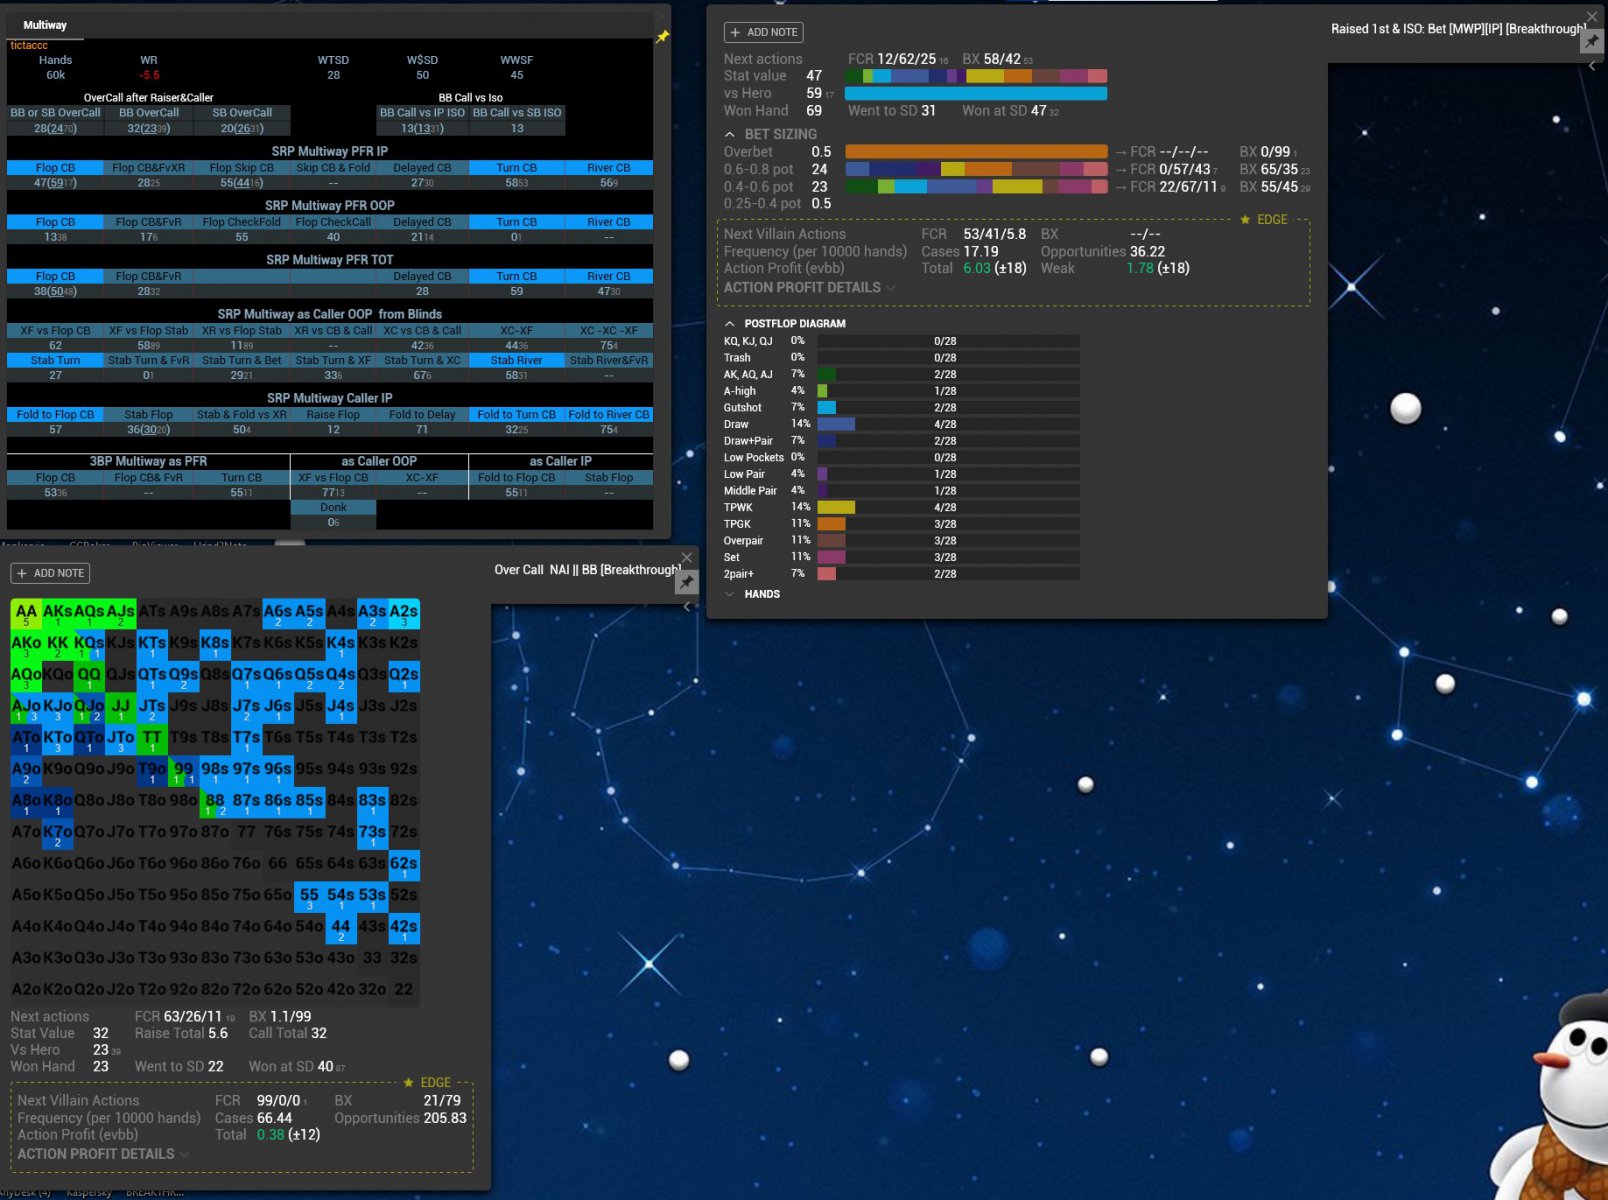The width and height of the screenshot is (1608, 1200).
Task: Click the Overbet sizing color bar
Action: click(x=975, y=152)
